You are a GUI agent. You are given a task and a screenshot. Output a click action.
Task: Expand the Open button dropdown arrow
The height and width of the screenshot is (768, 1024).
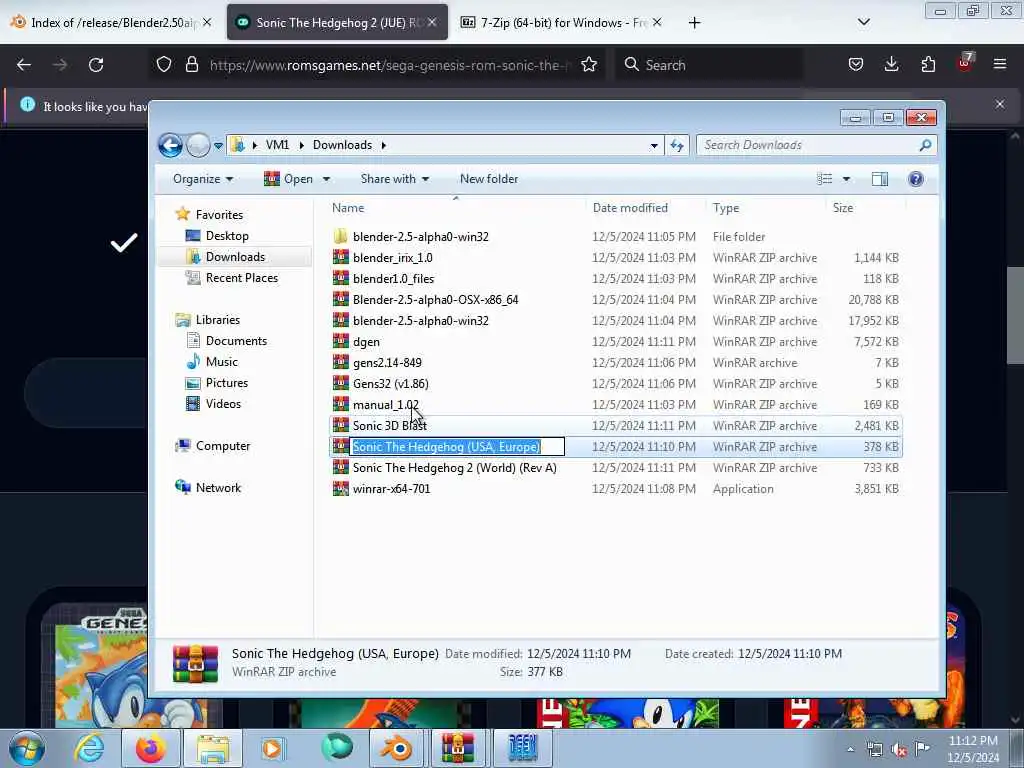point(326,179)
